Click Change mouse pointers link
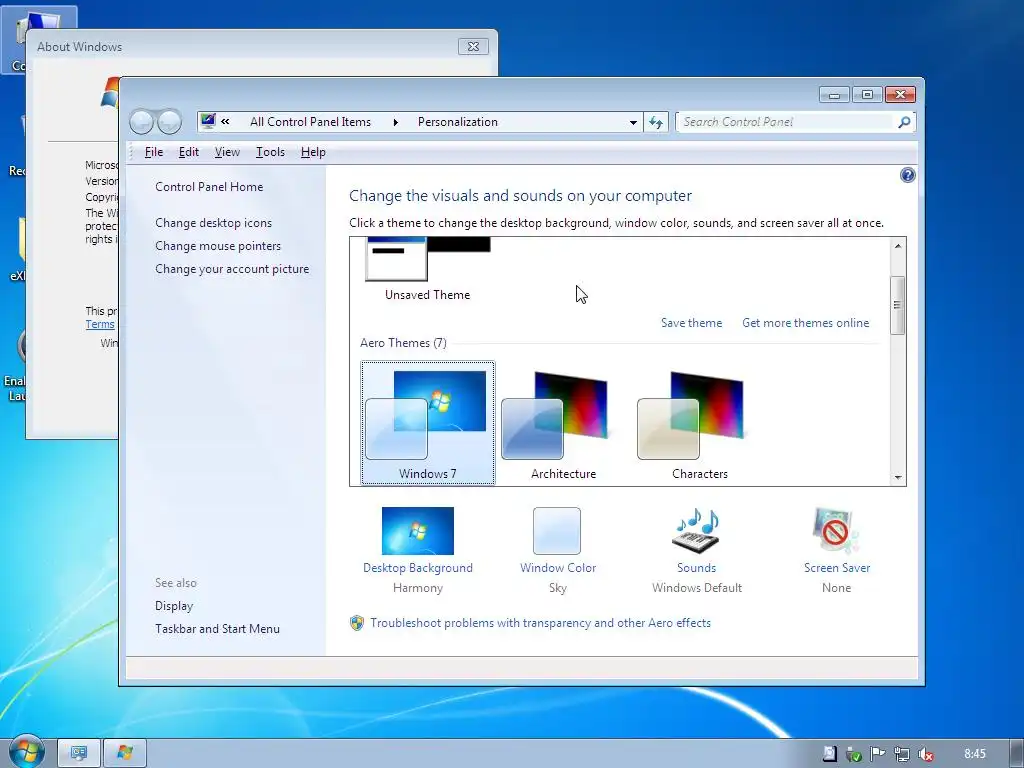The image size is (1024, 768). [x=218, y=246]
